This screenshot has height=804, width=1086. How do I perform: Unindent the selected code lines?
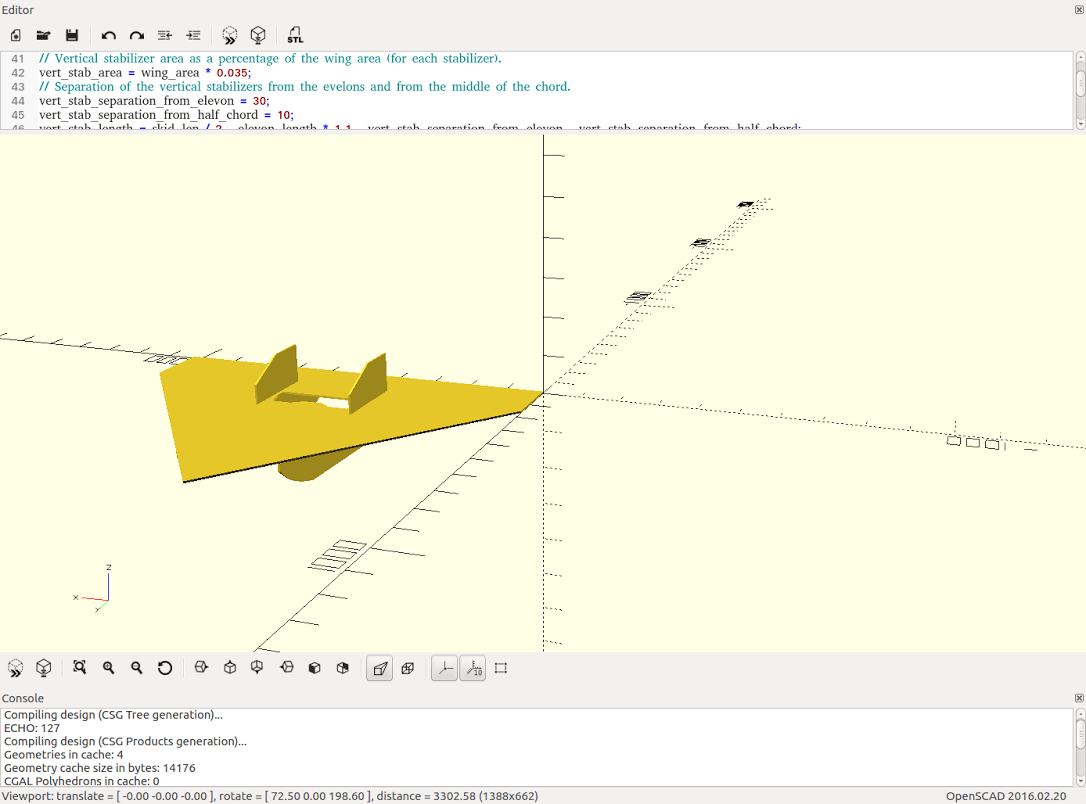(165, 35)
